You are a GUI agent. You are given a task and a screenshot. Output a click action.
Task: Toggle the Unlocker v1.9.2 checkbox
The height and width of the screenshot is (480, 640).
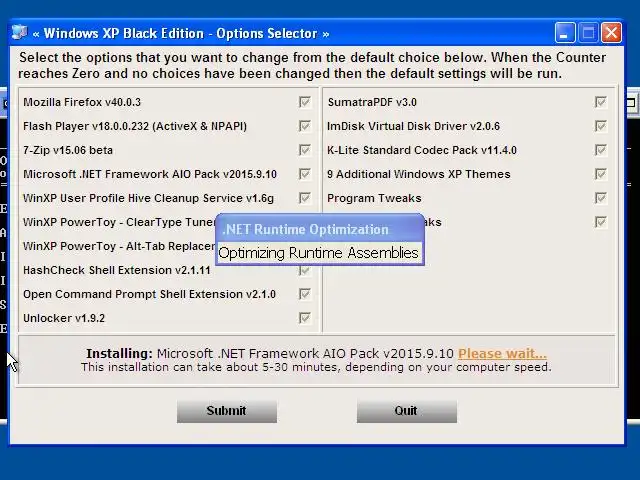(304, 318)
